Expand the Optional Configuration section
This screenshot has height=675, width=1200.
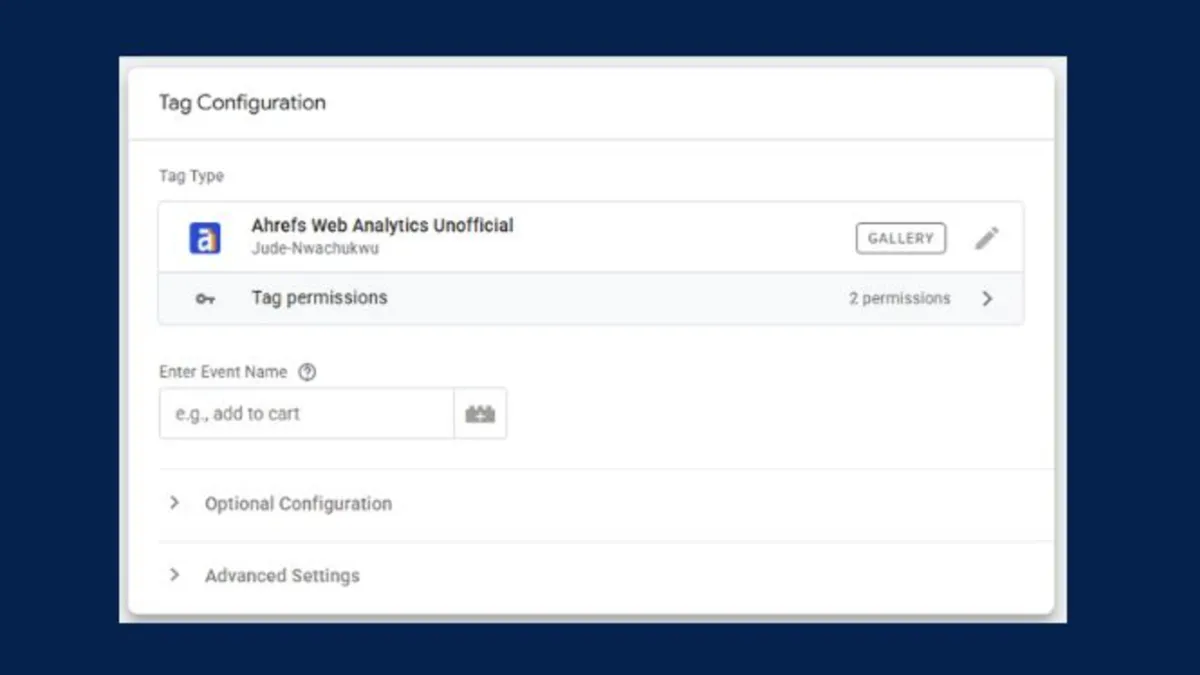pos(297,503)
